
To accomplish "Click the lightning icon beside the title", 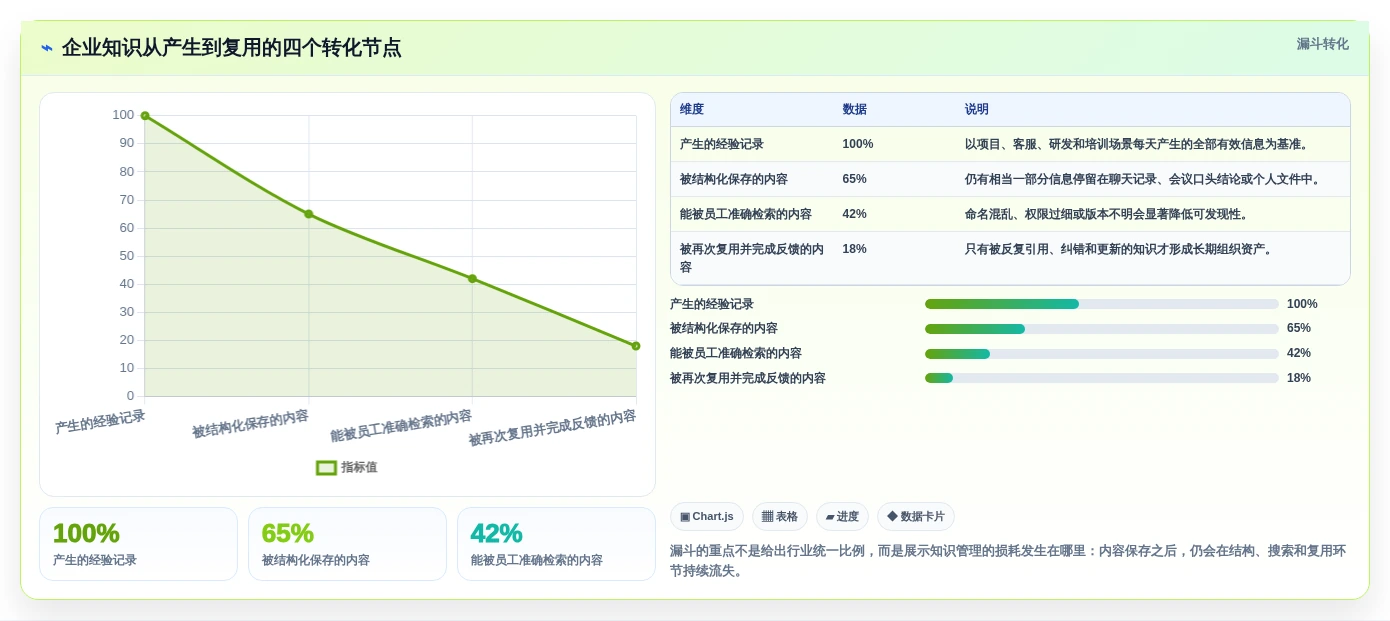I will point(47,48).
